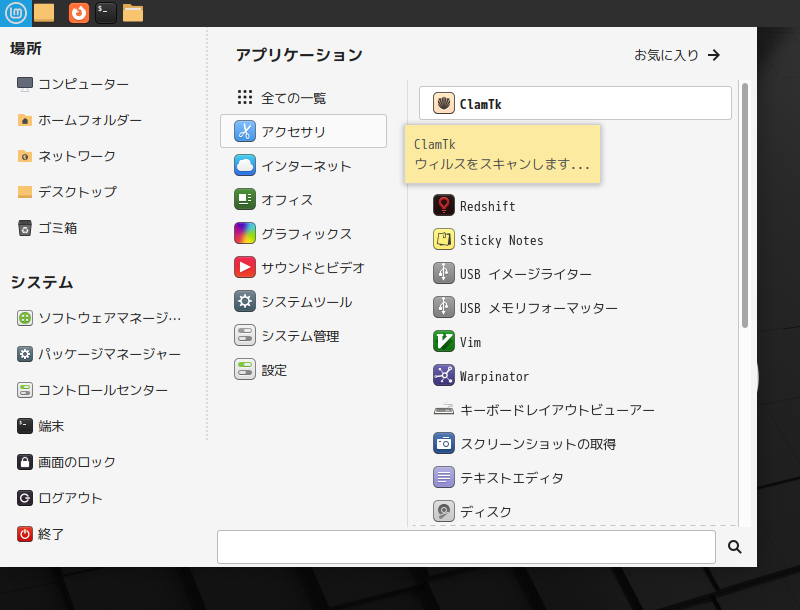Open the file manager icon in the top panel
The width and height of the screenshot is (800, 610).
tap(133, 13)
